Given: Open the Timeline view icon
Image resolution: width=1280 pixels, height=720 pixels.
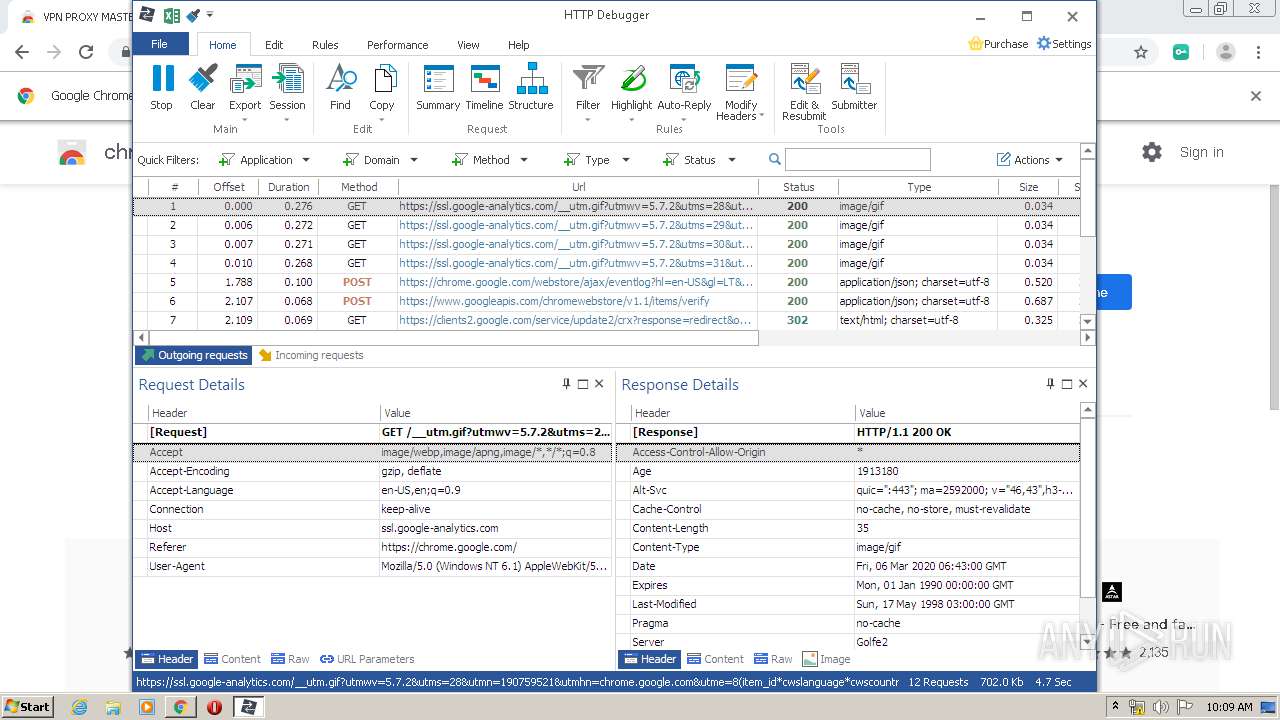Looking at the screenshot, I should 484,78.
